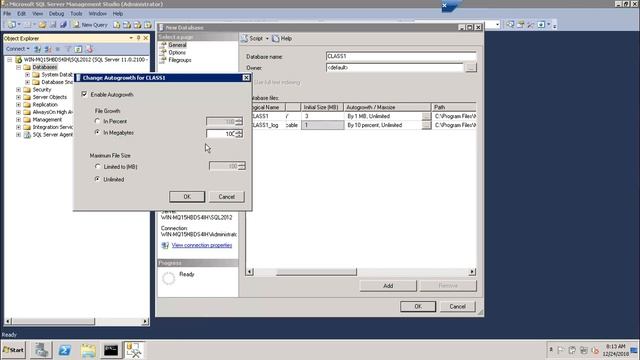640x360 pixels.
Task: Open the File menu
Action: point(7,13)
